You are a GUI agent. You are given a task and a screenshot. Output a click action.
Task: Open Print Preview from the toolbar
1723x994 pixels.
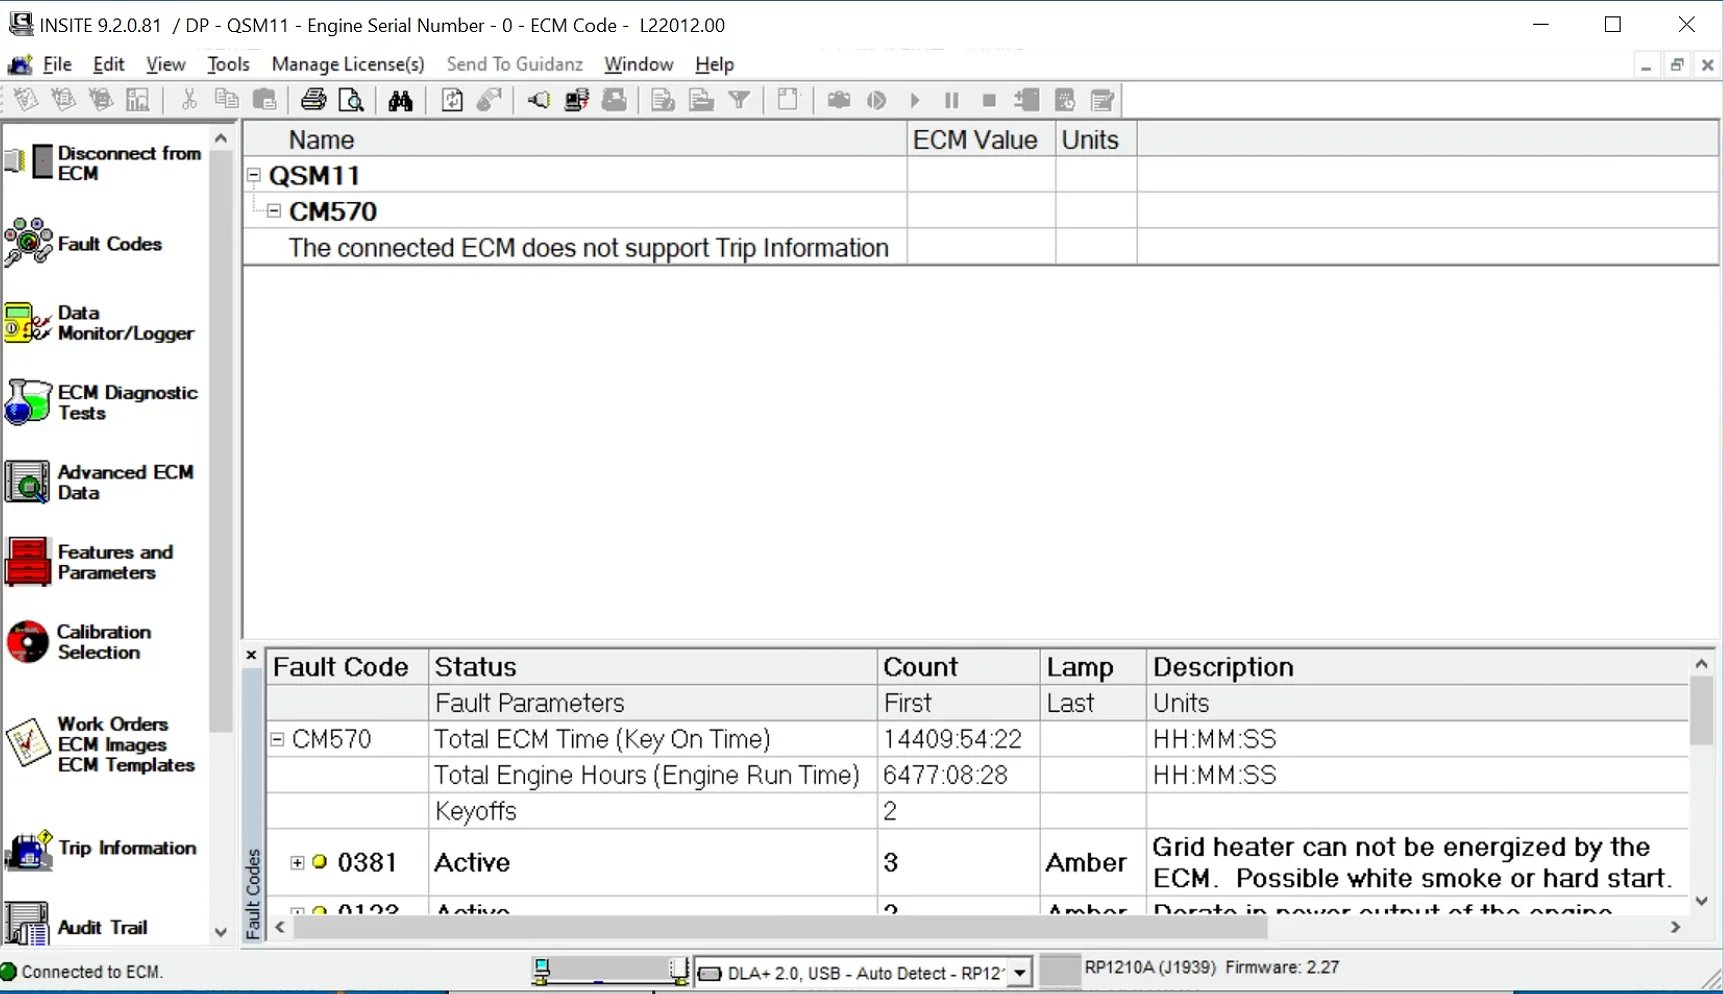pyautogui.click(x=351, y=100)
